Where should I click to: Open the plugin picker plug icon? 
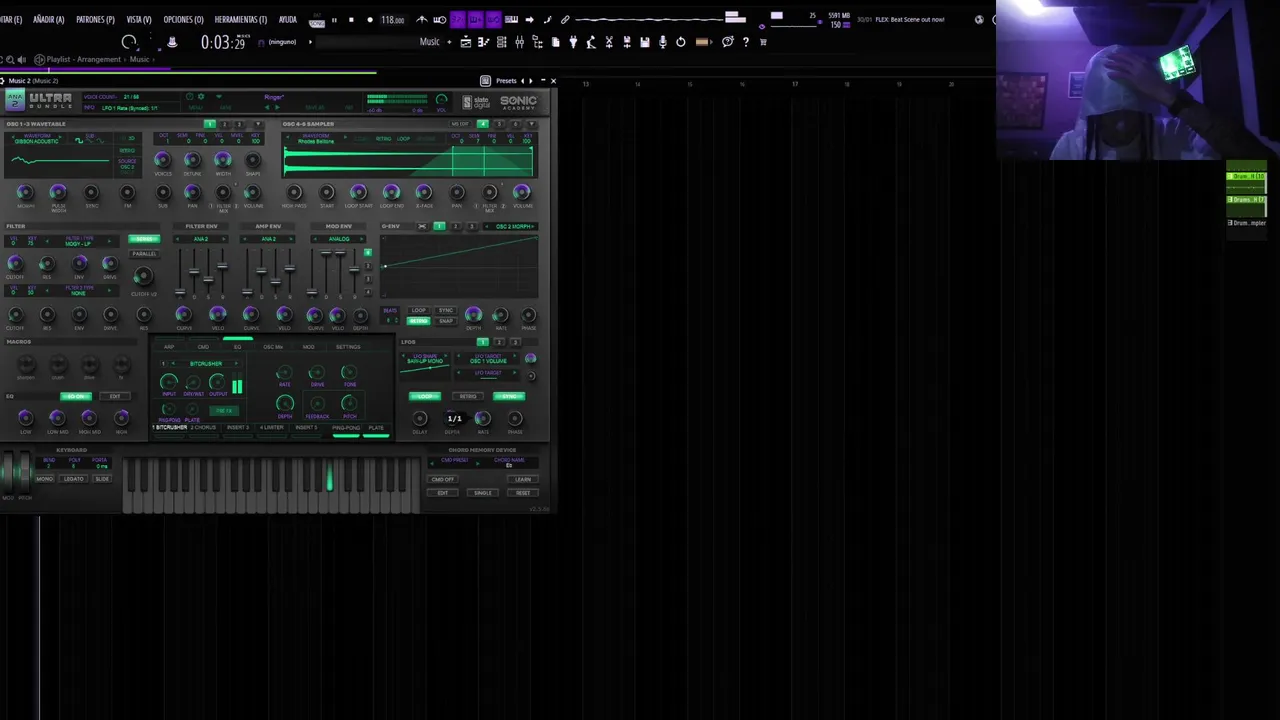(573, 42)
